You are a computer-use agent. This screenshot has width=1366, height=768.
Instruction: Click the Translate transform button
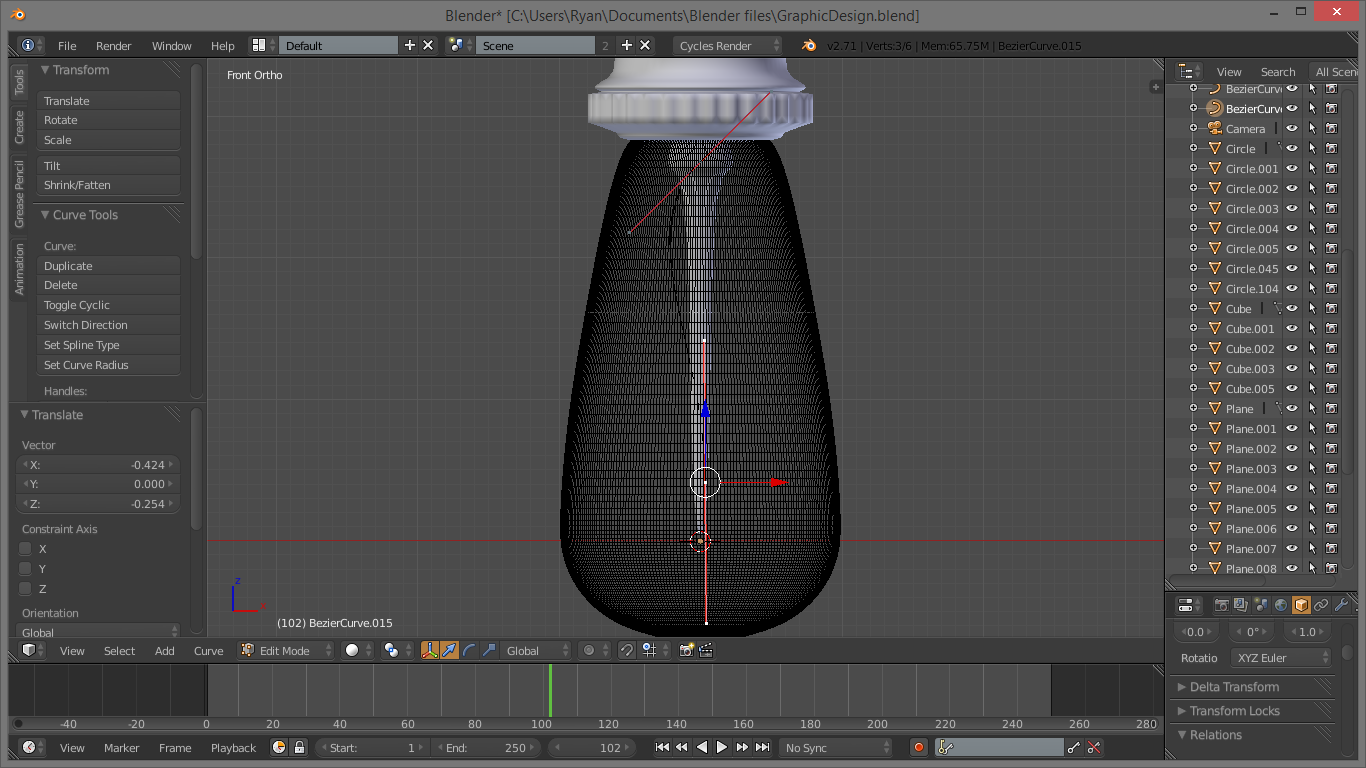point(109,101)
